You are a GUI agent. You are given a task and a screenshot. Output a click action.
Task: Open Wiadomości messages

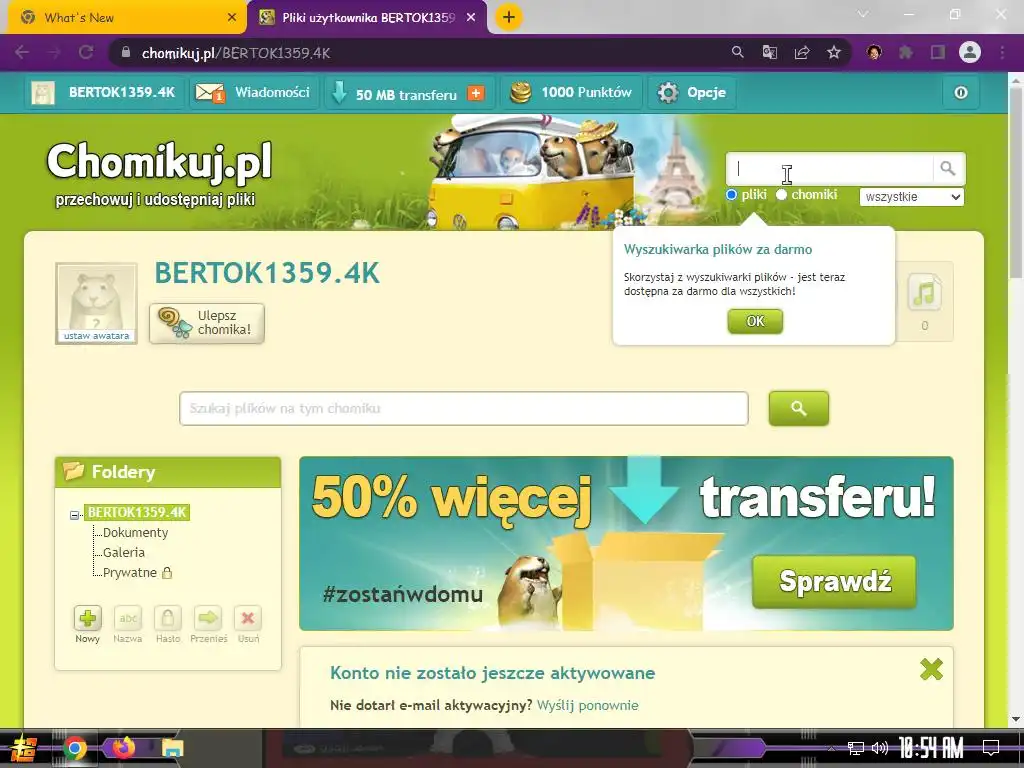253,93
